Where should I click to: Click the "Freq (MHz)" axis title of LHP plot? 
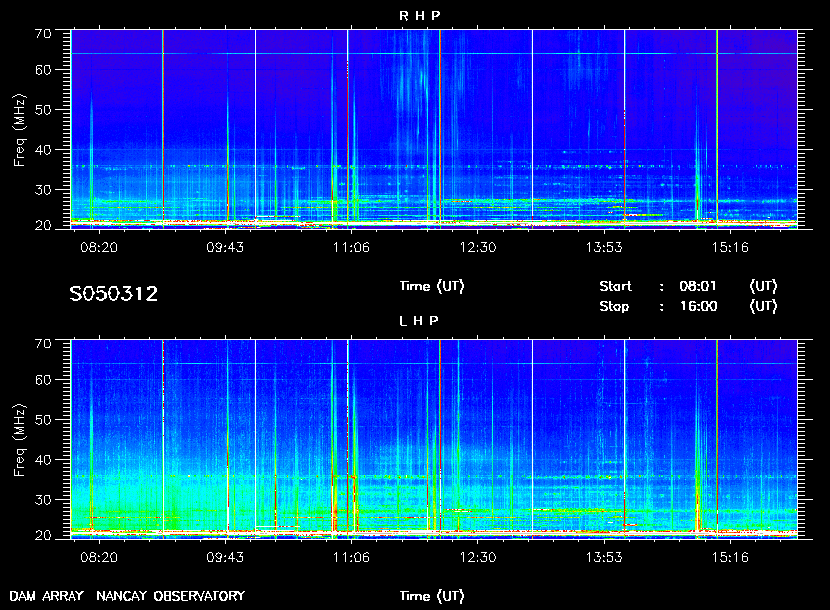20,441
